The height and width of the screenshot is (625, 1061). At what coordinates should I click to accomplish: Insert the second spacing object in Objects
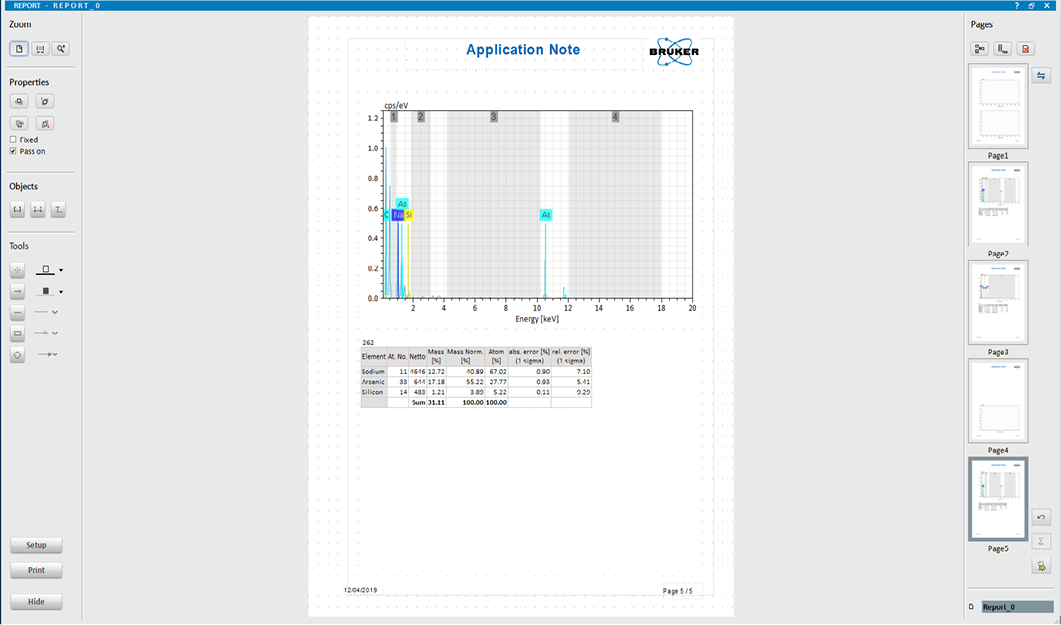point(38,210)
